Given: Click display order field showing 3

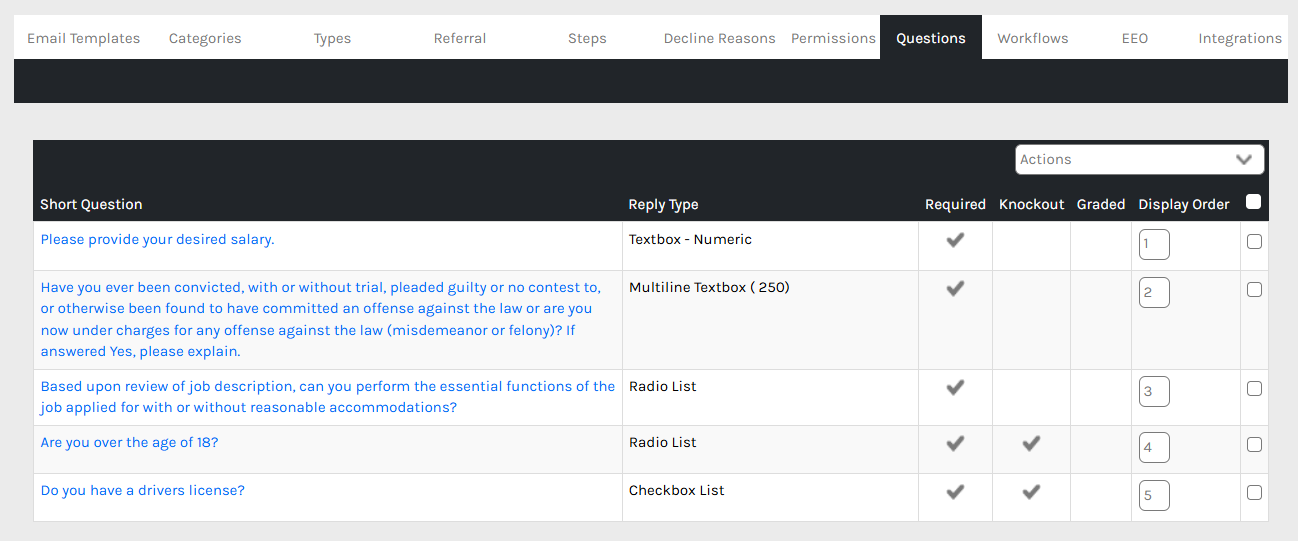Looking at the screenshot, I should [1154, 392].
